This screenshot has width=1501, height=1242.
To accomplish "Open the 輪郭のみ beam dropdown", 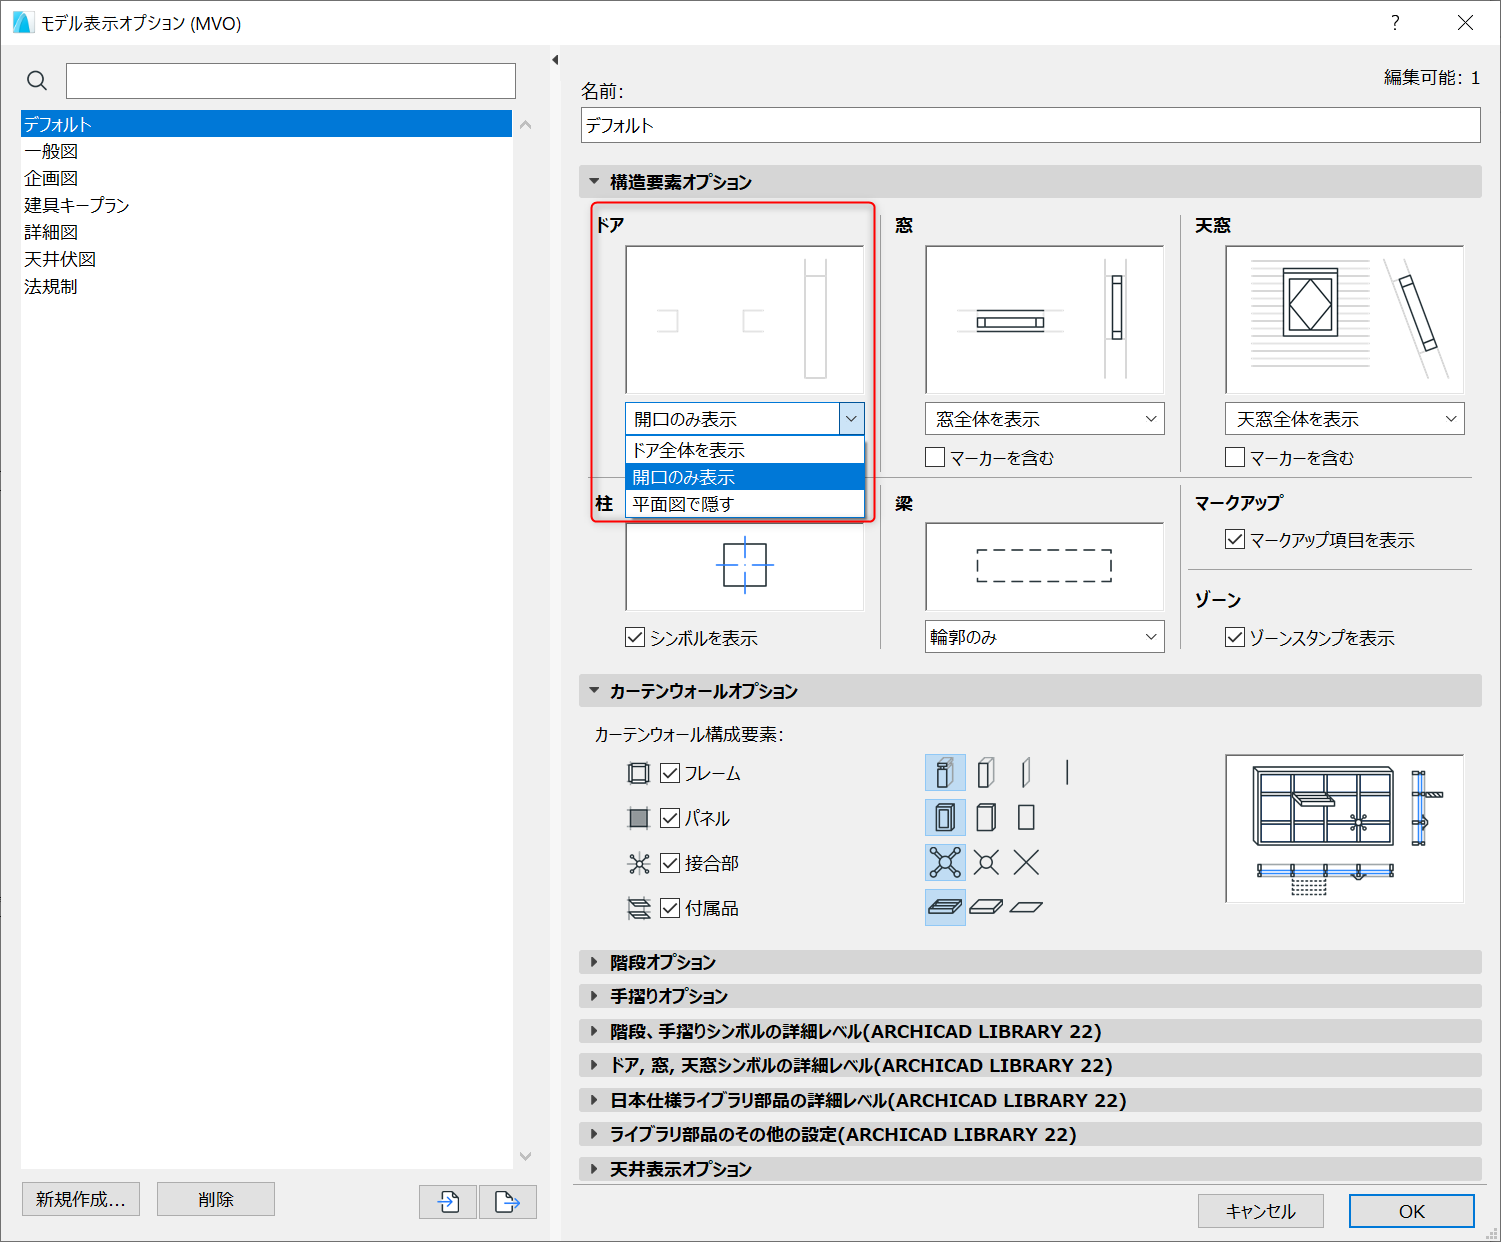I will pyautogui.click(x=1045, y=637).
